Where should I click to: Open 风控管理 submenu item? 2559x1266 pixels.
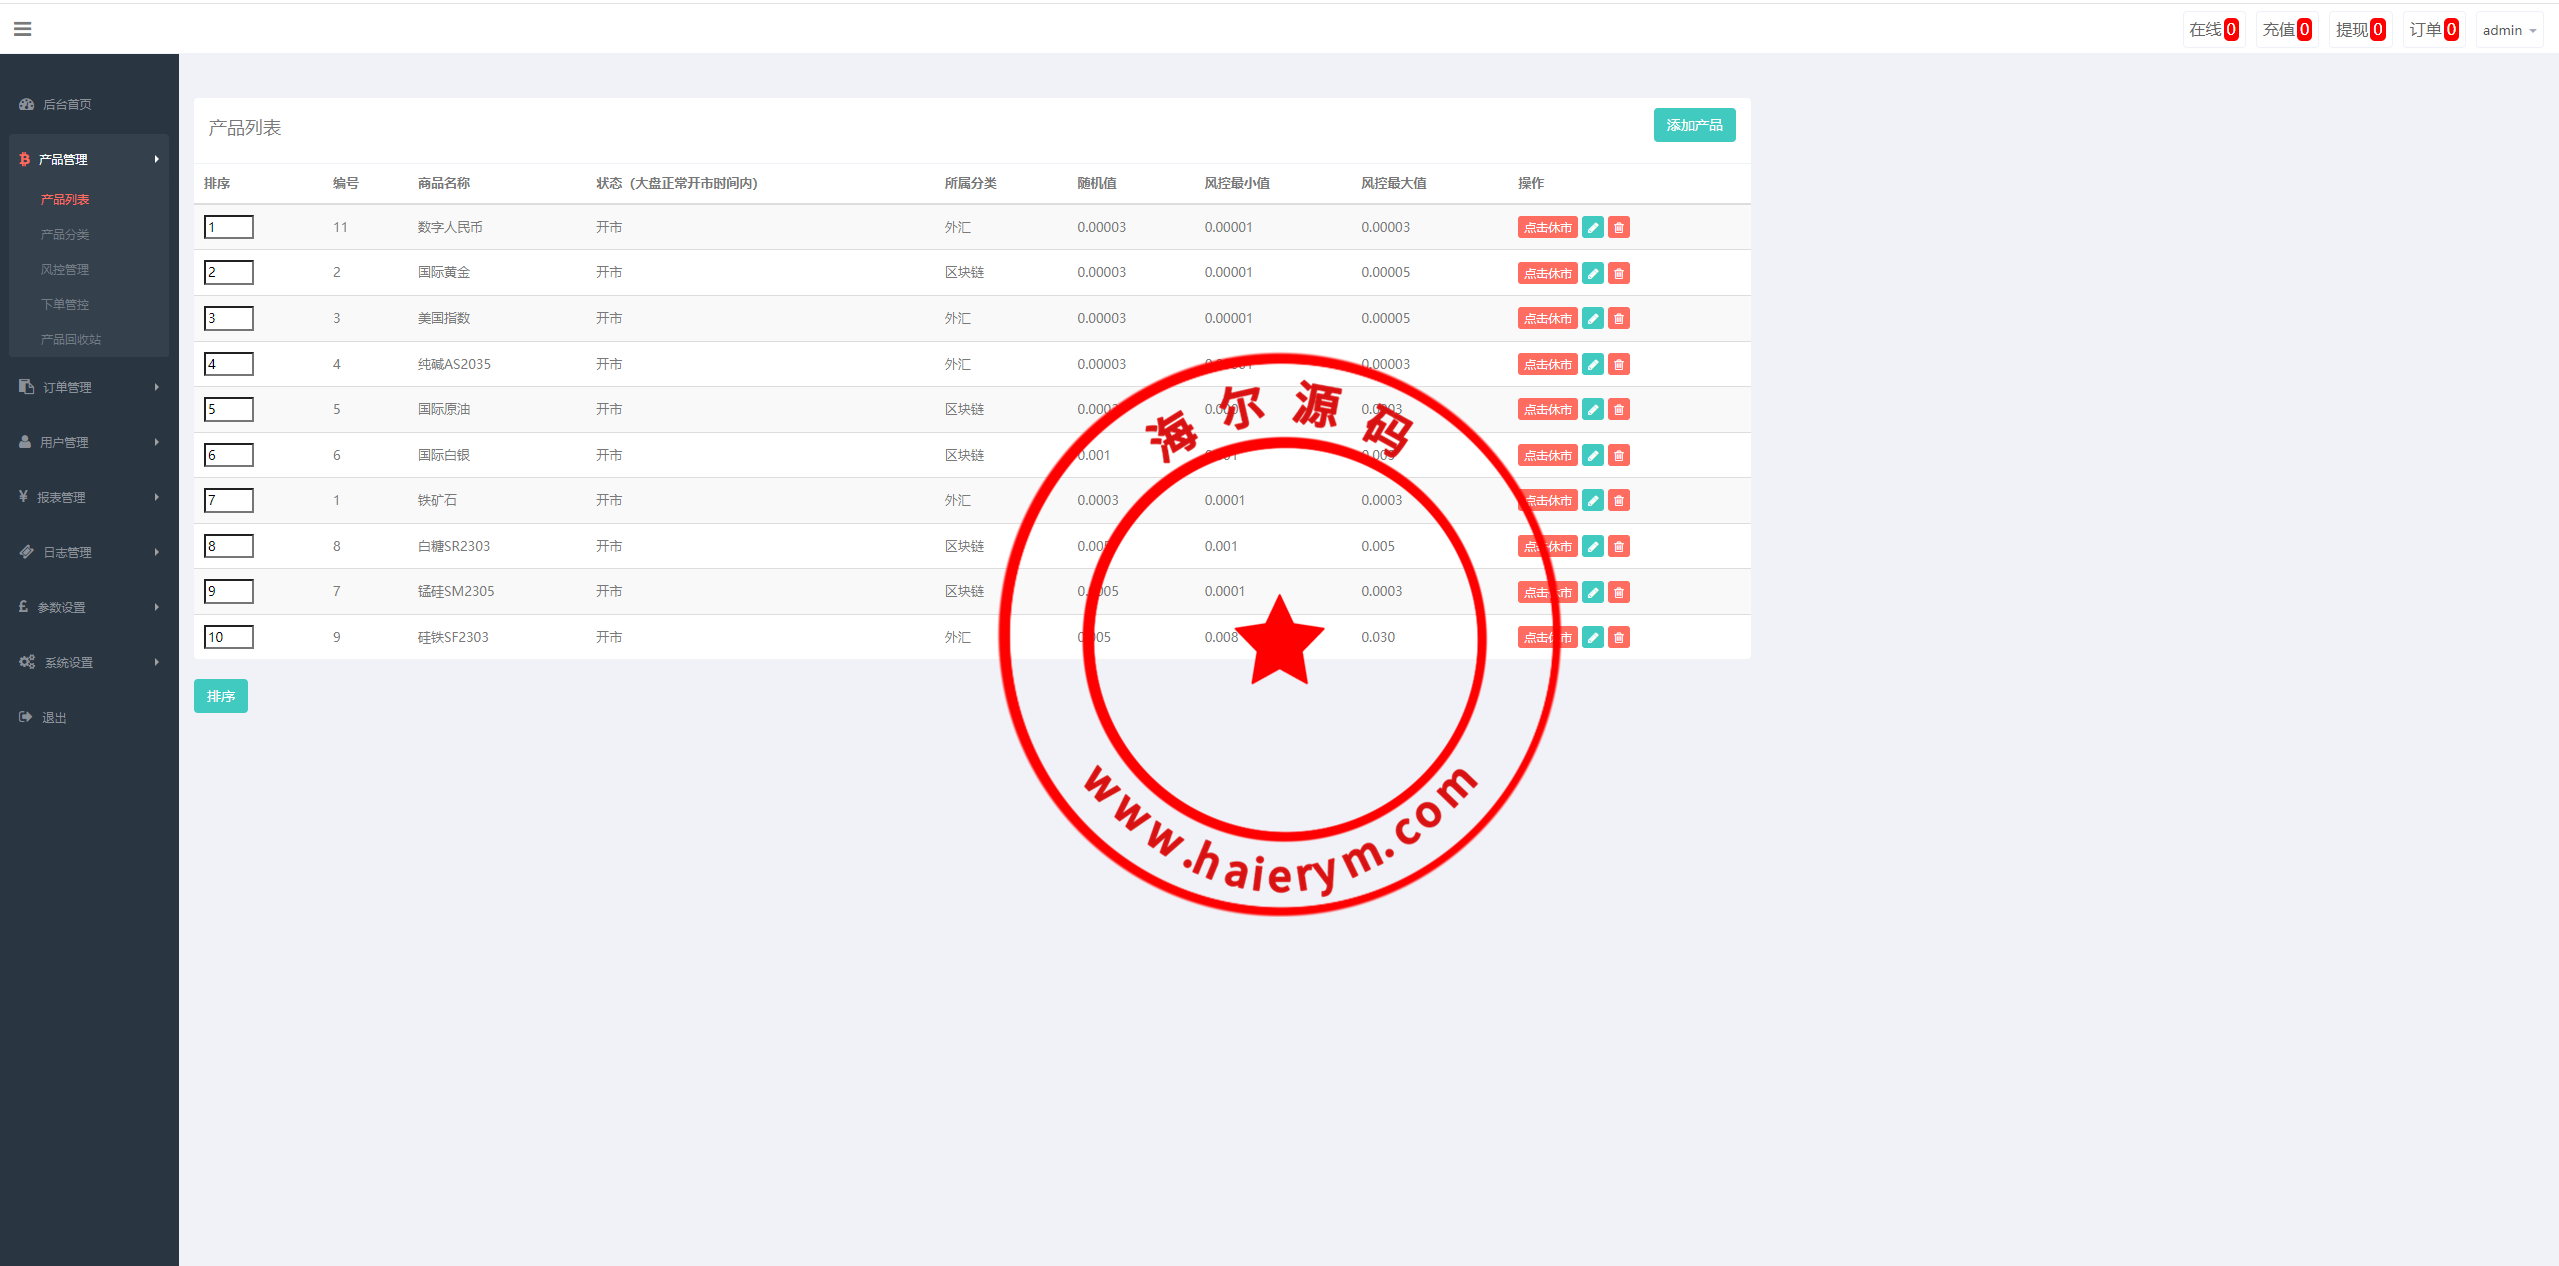[x=65, y=269]
